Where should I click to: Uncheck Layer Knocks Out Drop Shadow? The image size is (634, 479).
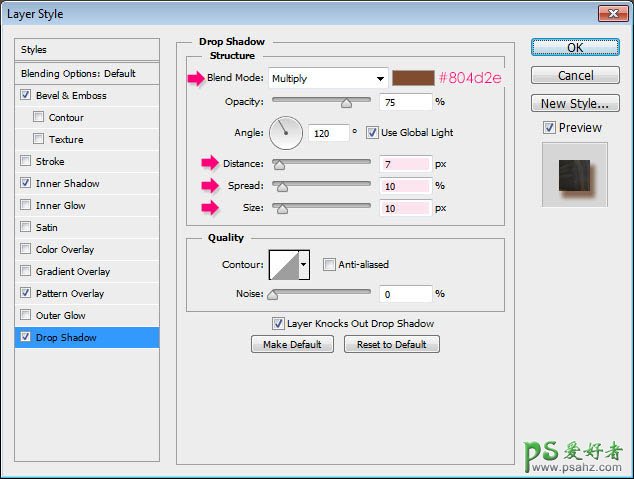[279, 323]
